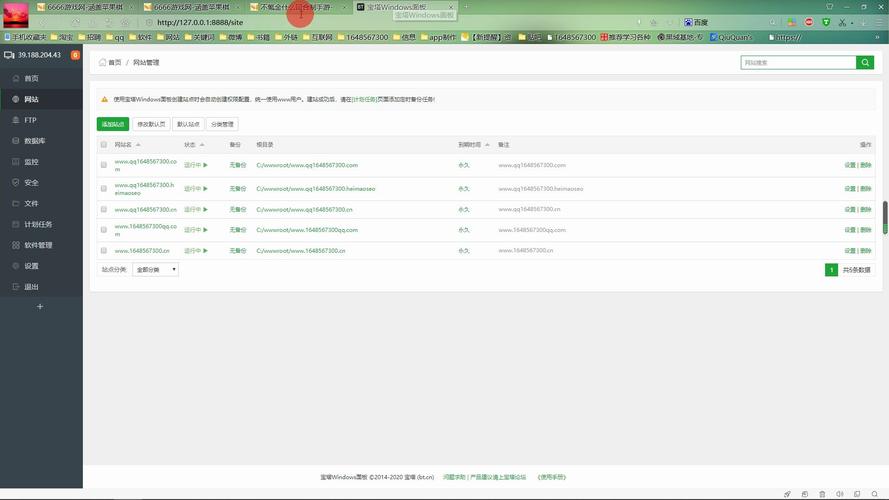Click the orange notification badge beside the server IP
The width and height of the screenshot is (889, 500).
click(x=75, y=55)
